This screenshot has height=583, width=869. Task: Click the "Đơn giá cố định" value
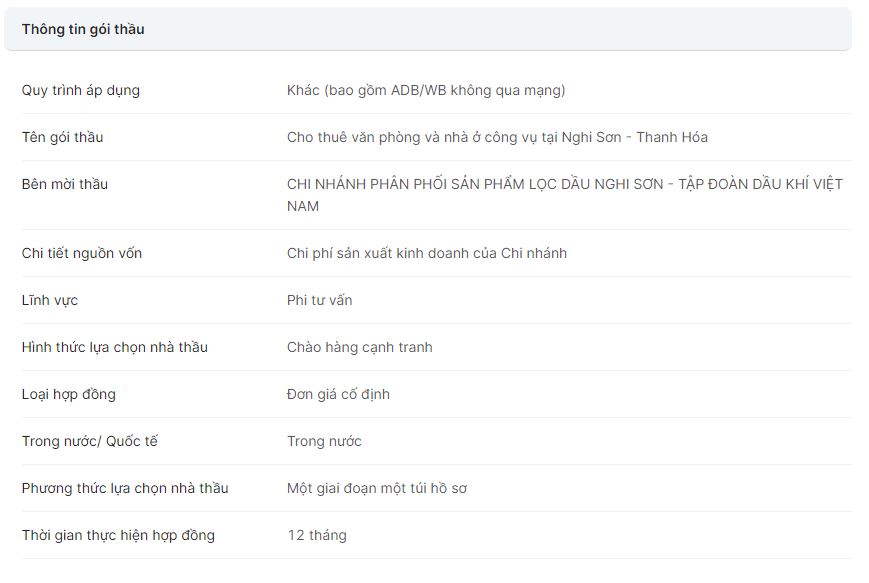click(x=339, y=394)
